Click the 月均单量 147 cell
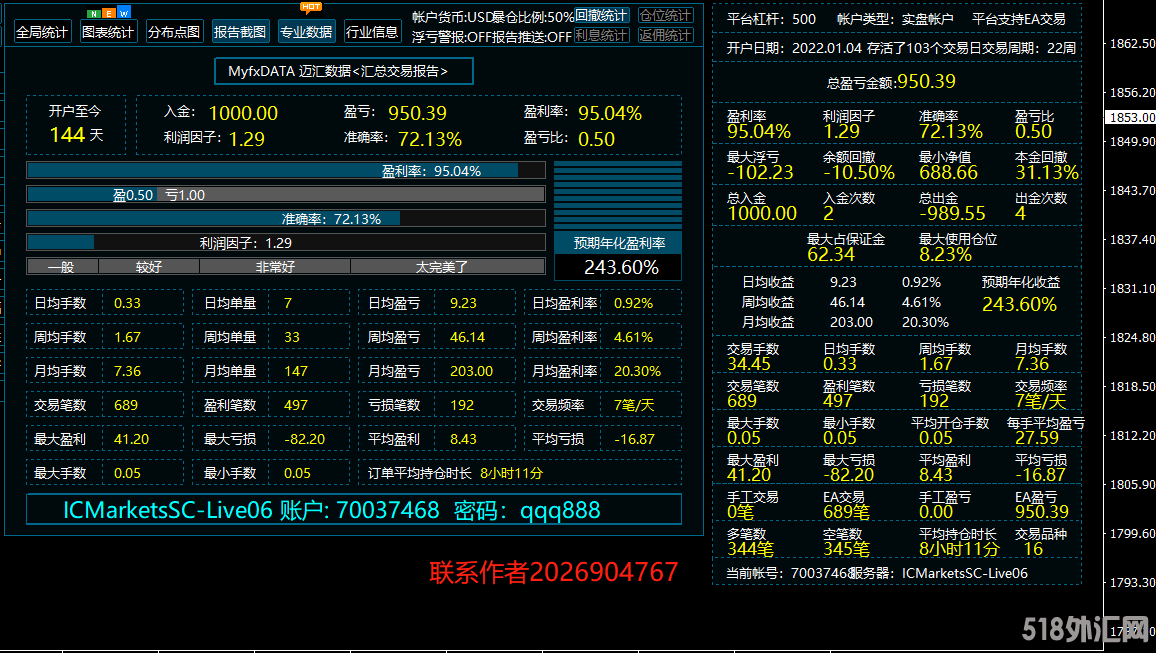The image size is (1156, 653). [x=271, y=371]
